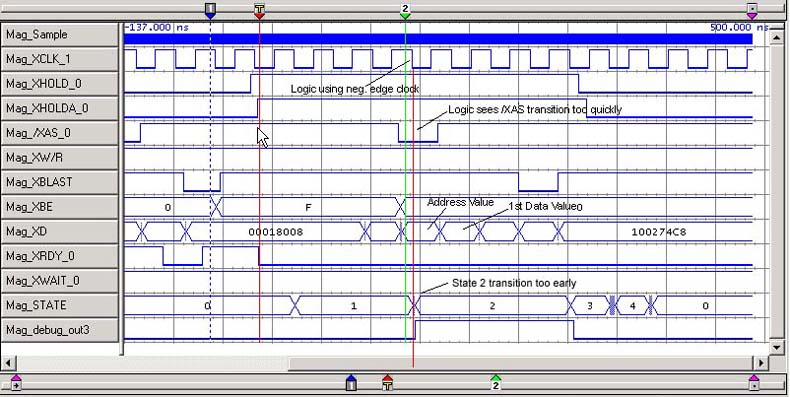The height and width of the screenshot is (397, 790).
Task: Click the red T trigger icon in bottom bar
Action: (387, 383)
